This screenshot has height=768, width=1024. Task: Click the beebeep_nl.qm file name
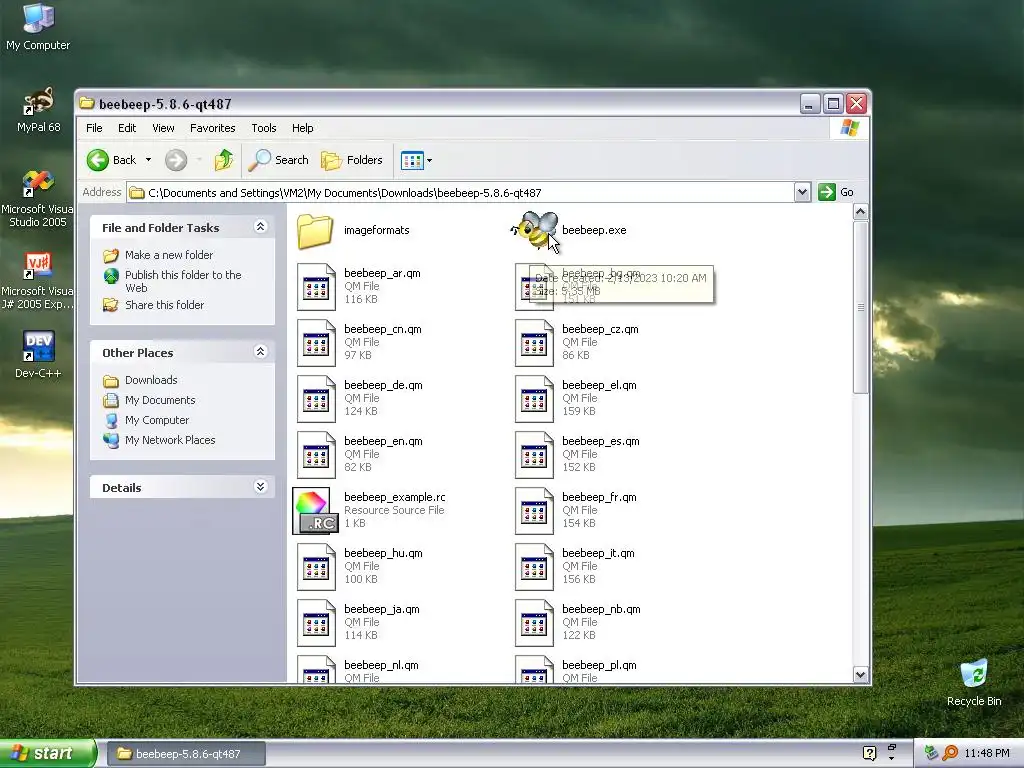coord(381,665)
